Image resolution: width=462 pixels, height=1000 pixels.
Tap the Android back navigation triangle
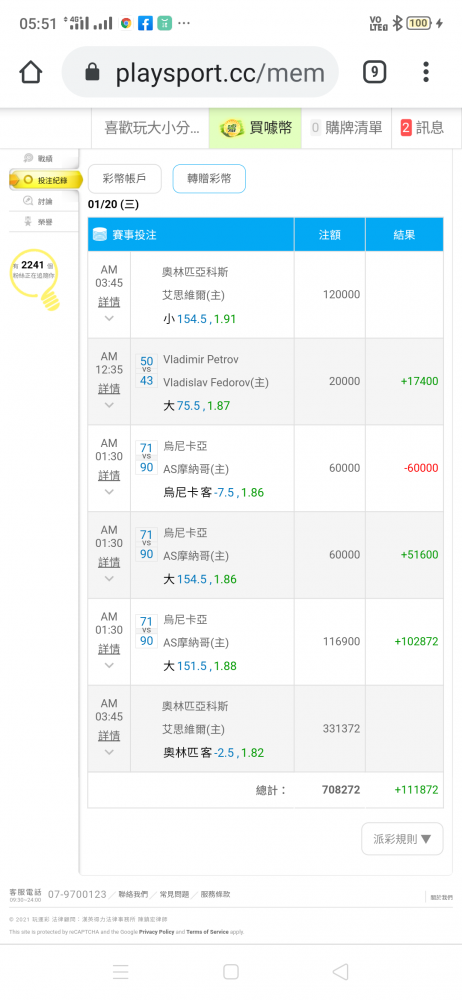pyautogui.click(x=340, y=971)
